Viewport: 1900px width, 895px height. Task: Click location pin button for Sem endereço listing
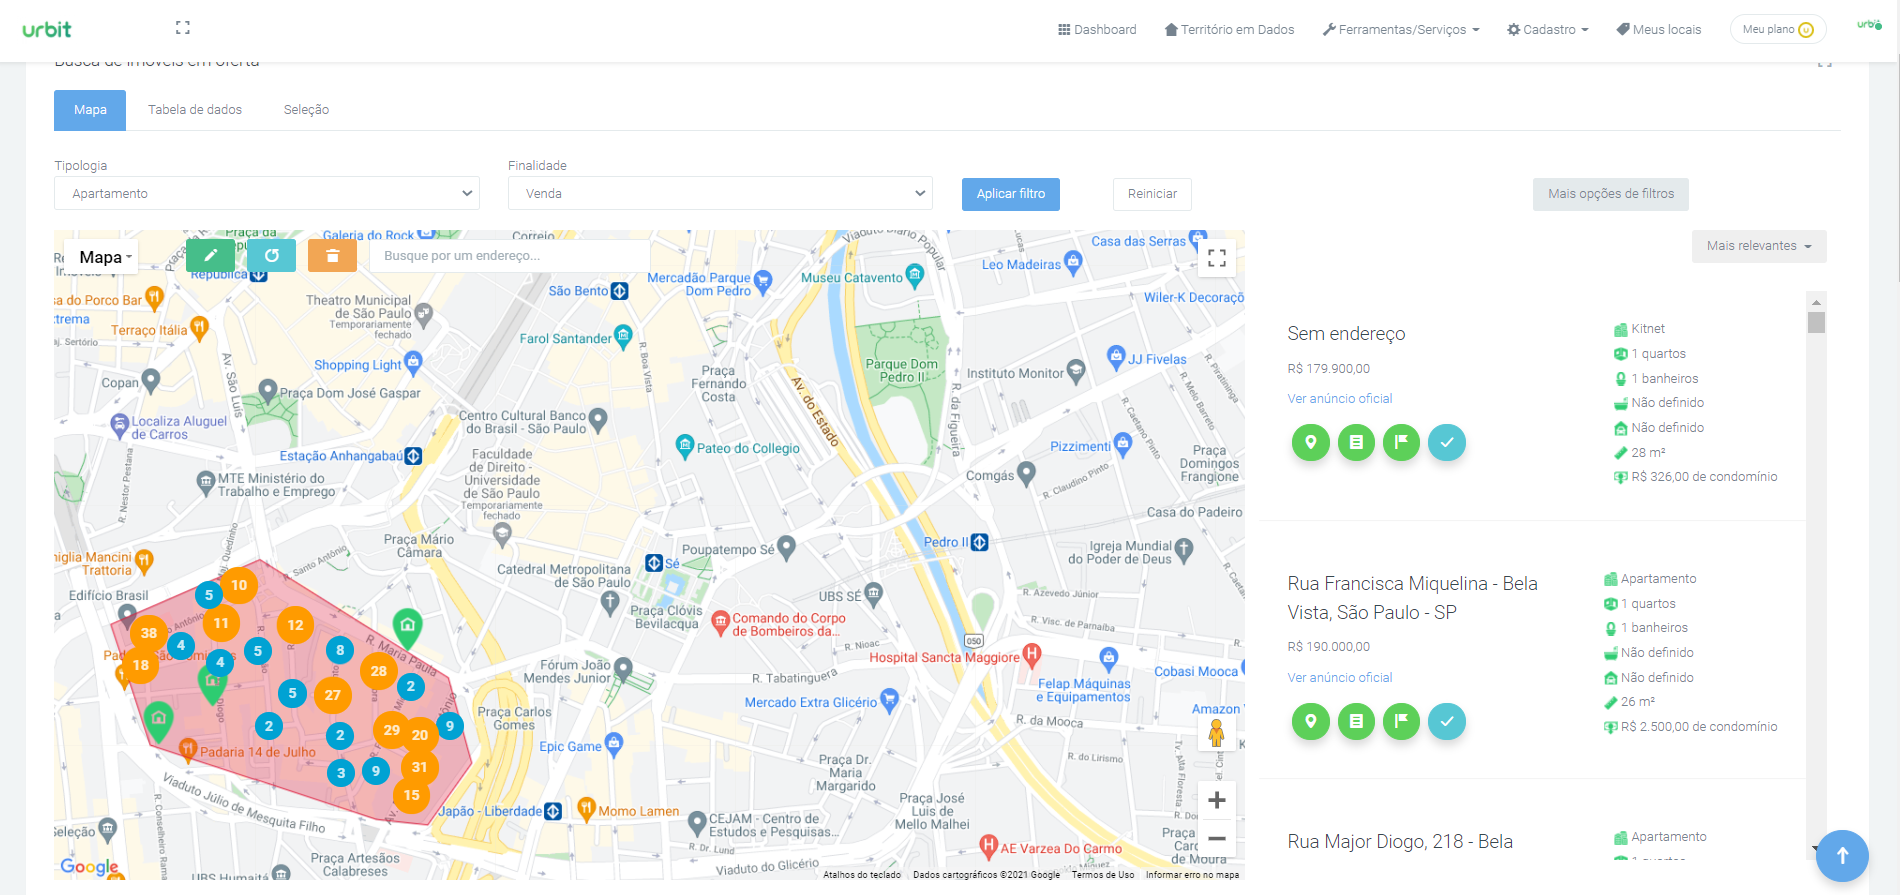click(1311, 442)
